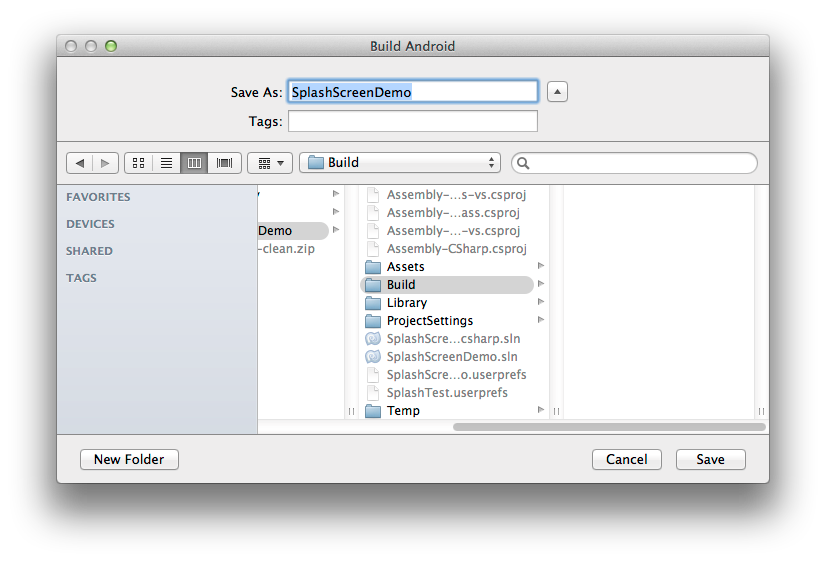The height and width of the screenshot is (562, 826).
Task: Open the Temp folder
Action: click(403, 411)
